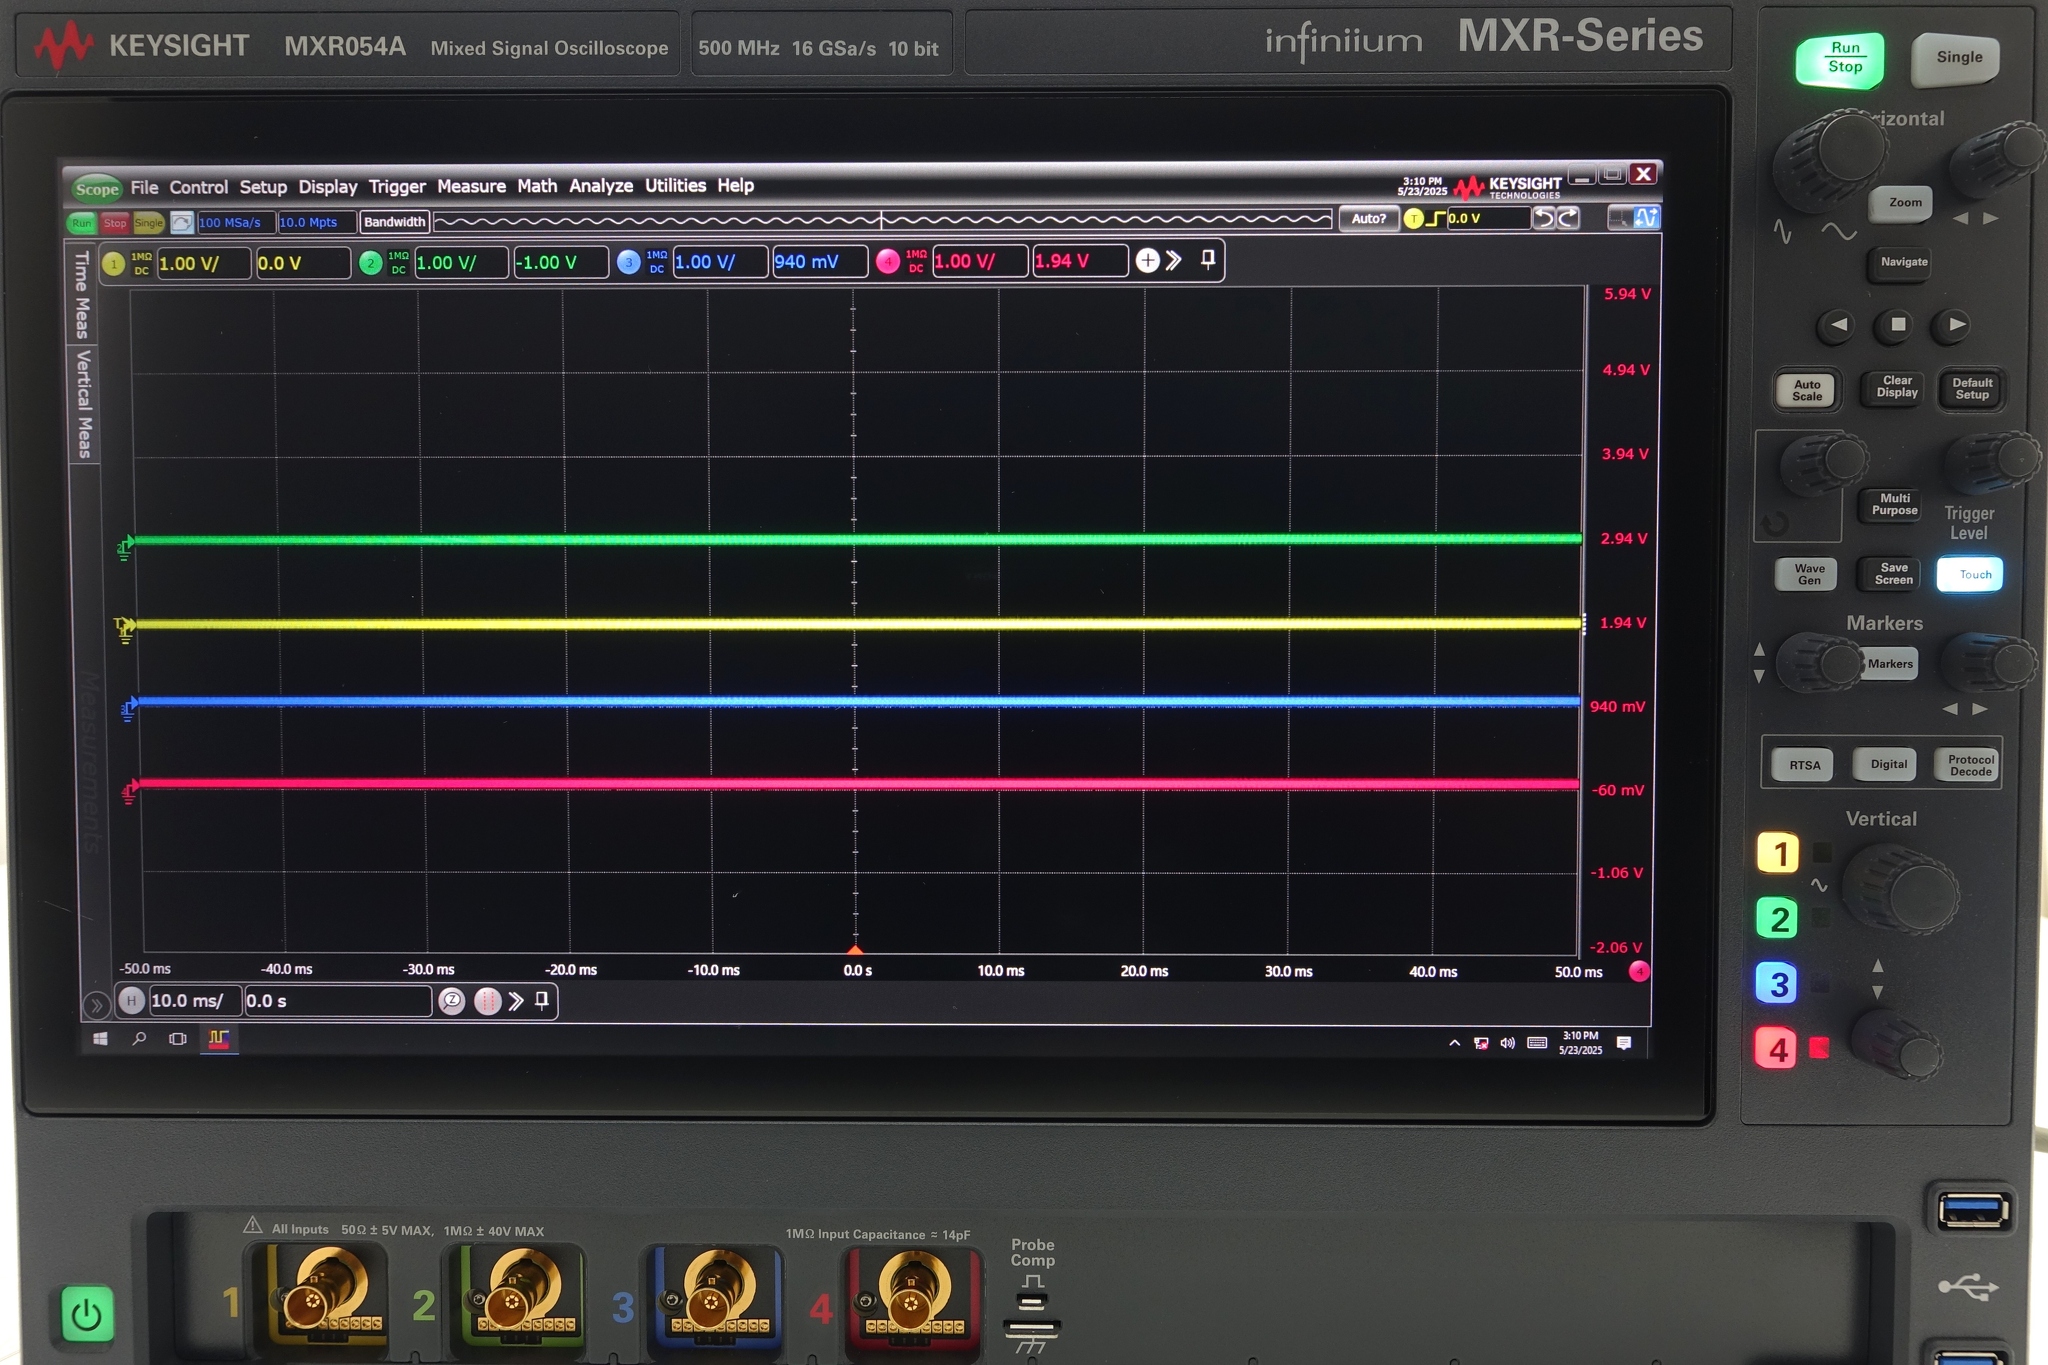Toggle channel 2 1MΩ DC coupling
2048x1365 pixels.
(x=398, y=263)
